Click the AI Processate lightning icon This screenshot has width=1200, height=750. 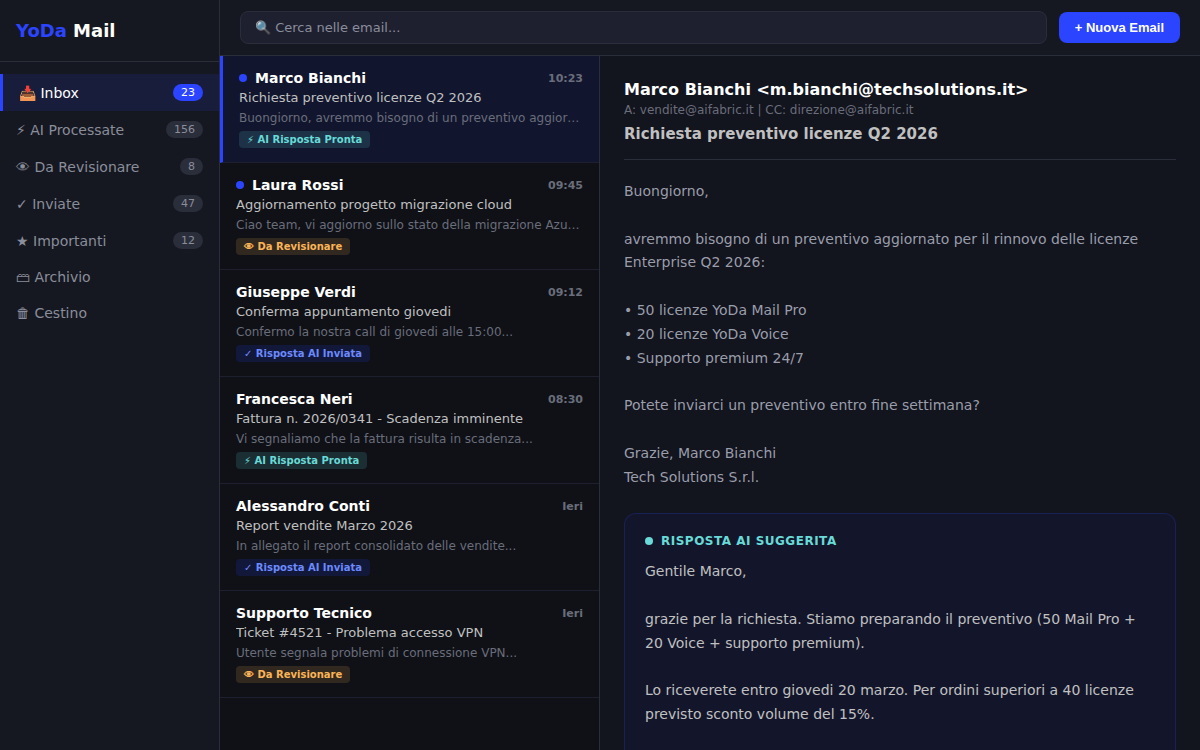[21, 130]
